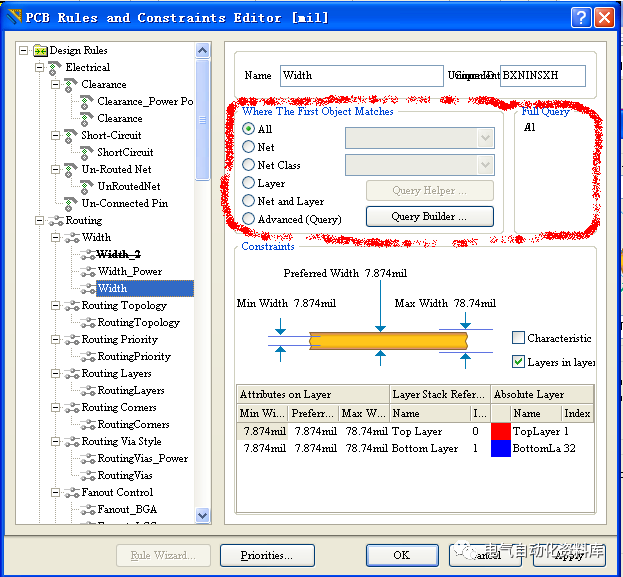
Task: Select the RoutingVias rule in tree
Action: click(x=125, y=475)
